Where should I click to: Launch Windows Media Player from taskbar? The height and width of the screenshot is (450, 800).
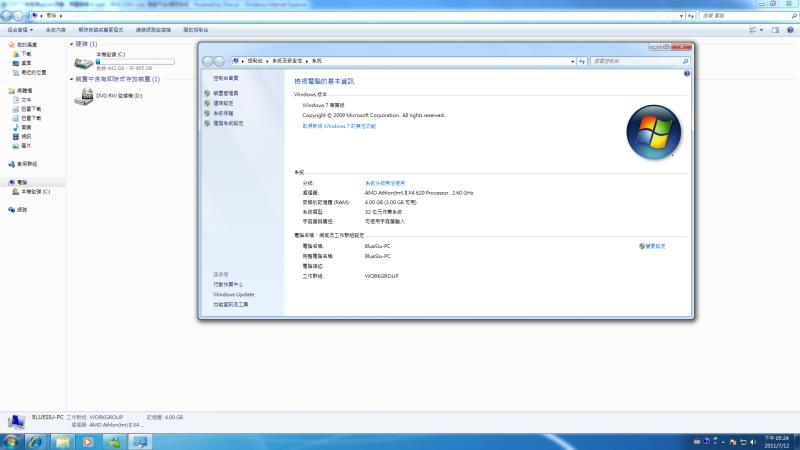[x=88, y=442]
